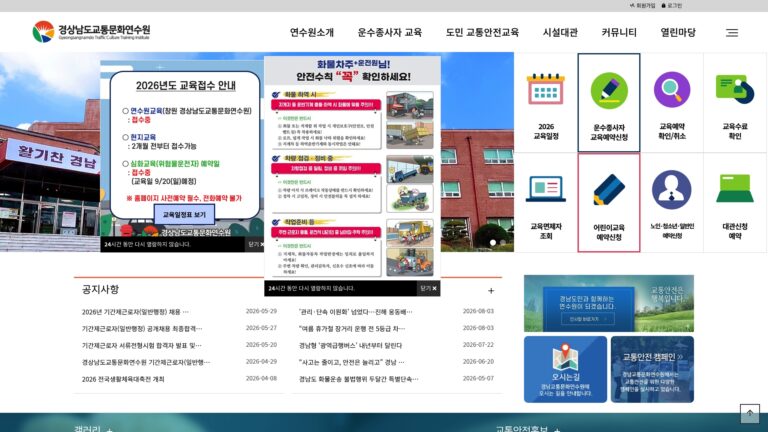Expand 공지사항 with the plus icon
The height and width of the screenshot is (432, 768).
[491, 291]
